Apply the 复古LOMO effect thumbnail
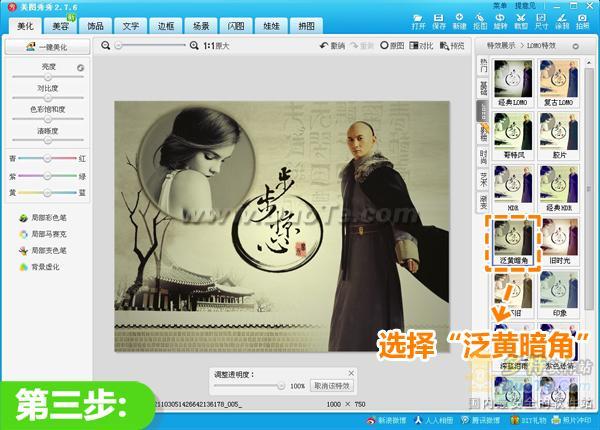The height and width of the screenshot is (430, 600). coord(559,83)
